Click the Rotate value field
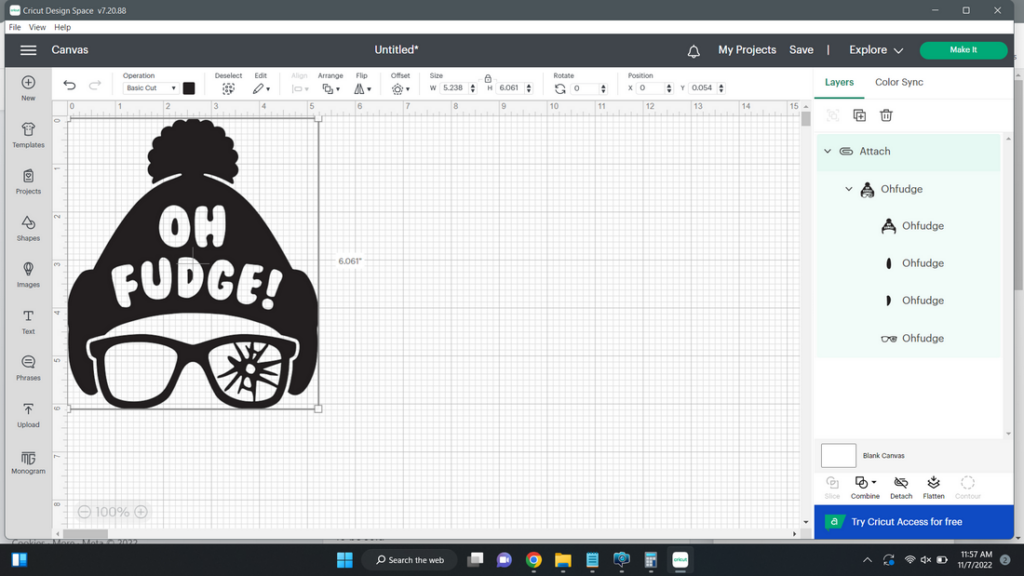This screenshot has height=576, width=1024. click(584, 89)
